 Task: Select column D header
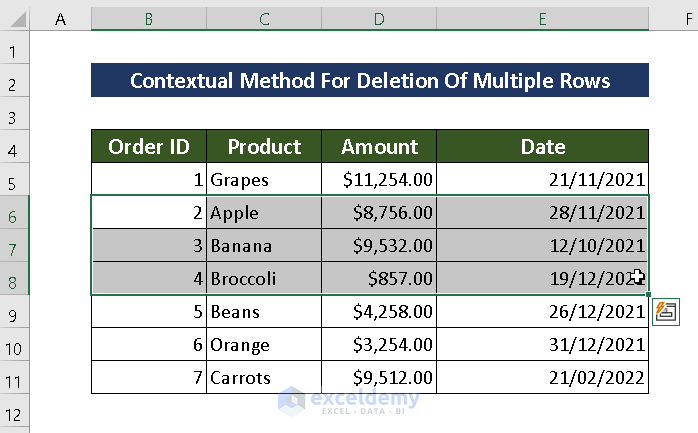click(379, 19)
